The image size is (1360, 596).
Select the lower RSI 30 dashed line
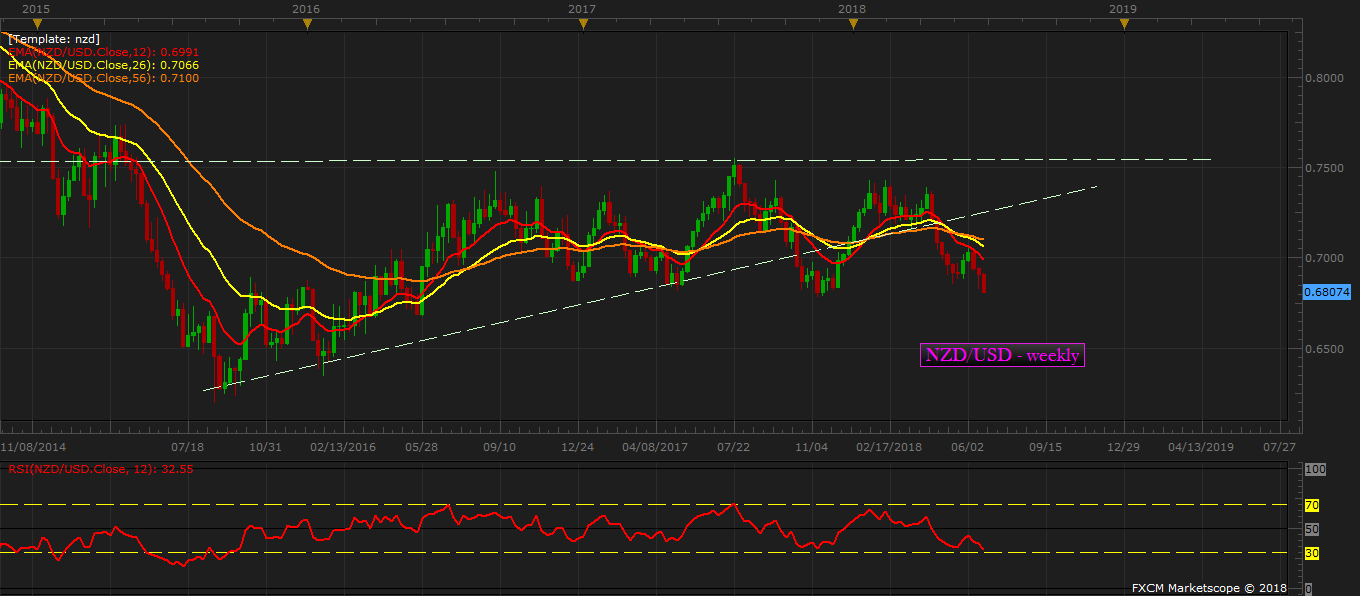tap(644, 553)
